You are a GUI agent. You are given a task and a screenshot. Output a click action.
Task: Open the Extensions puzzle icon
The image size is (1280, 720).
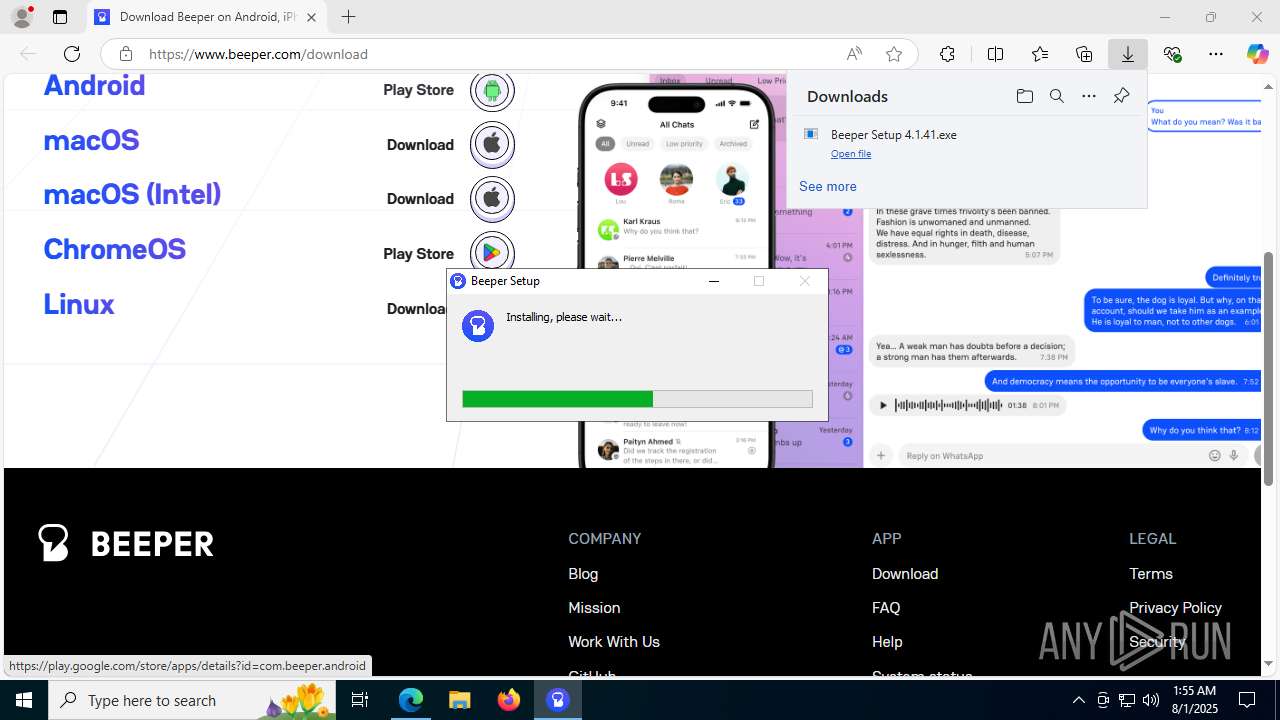coord(947,54)
